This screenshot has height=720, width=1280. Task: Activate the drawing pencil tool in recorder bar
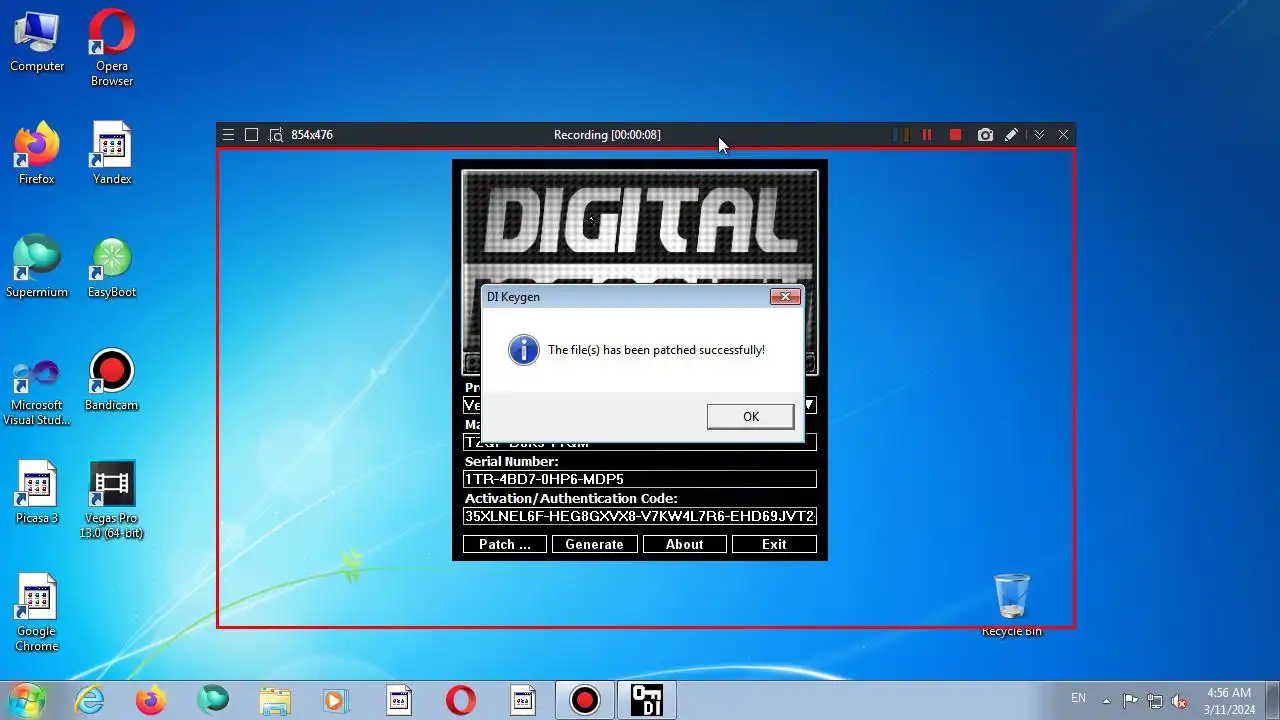pos(1011,135)
